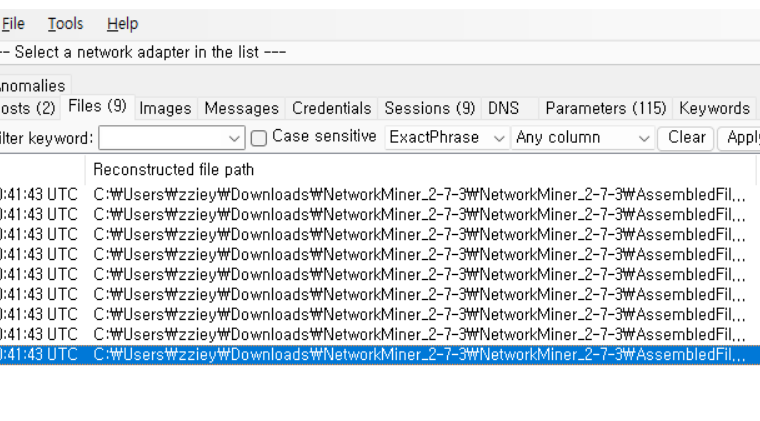Image resolution: width=760 pixels, height=421 pixels.
Task: Click the Apply filter button
Action: coord(741,138)
